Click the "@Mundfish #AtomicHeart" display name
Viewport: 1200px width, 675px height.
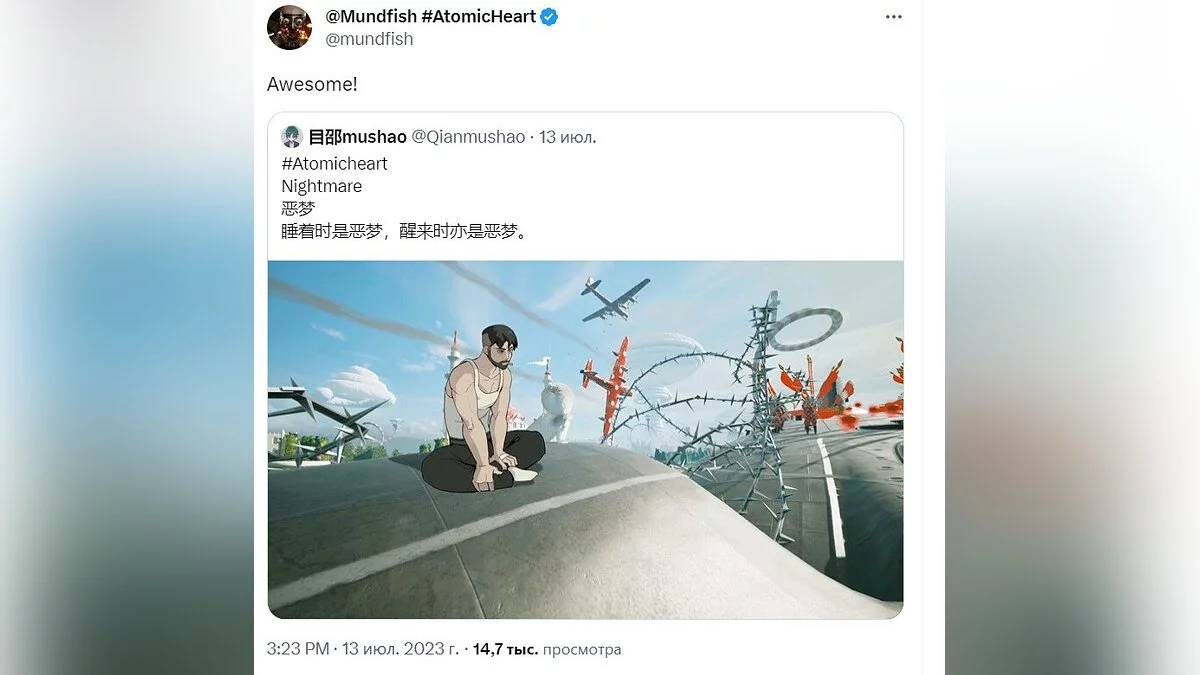[431, 16]
